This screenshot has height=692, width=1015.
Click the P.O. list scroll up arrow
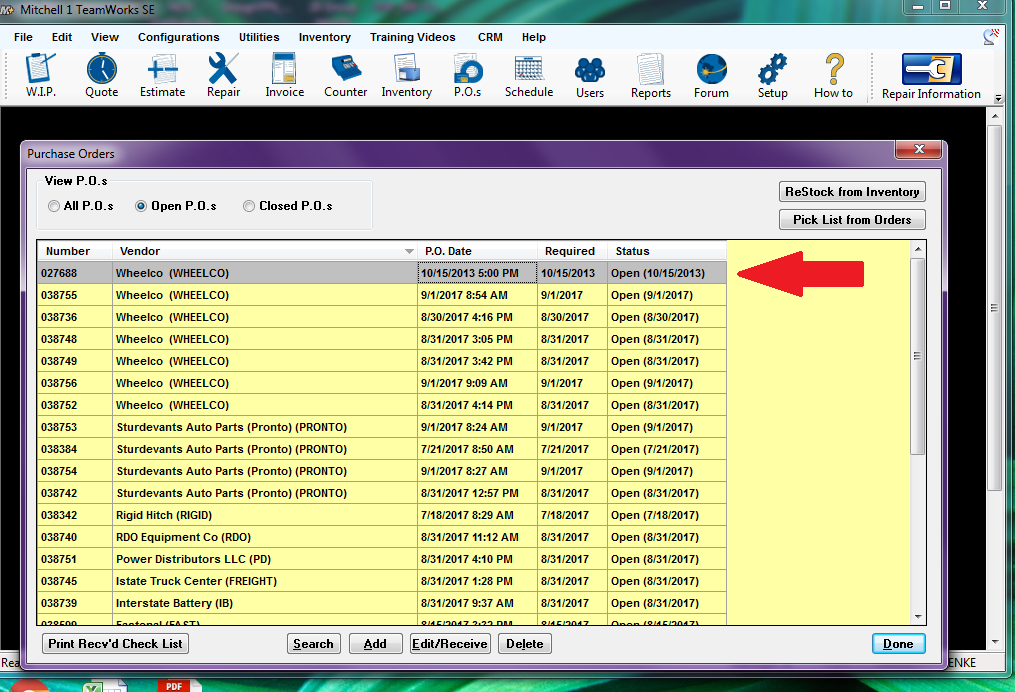pos(918,249)
